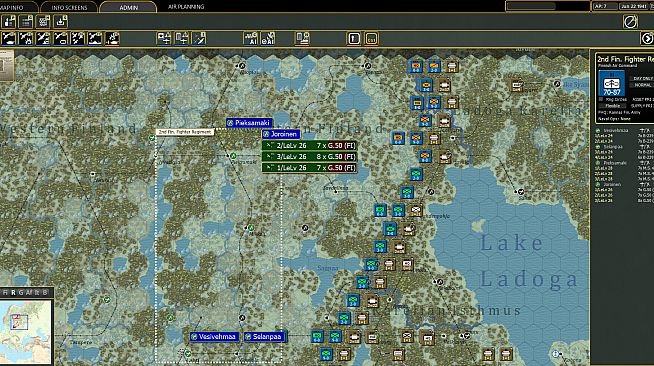Toggle the white flag square icon
The image size is (654, 366).
tap(354, 39)
